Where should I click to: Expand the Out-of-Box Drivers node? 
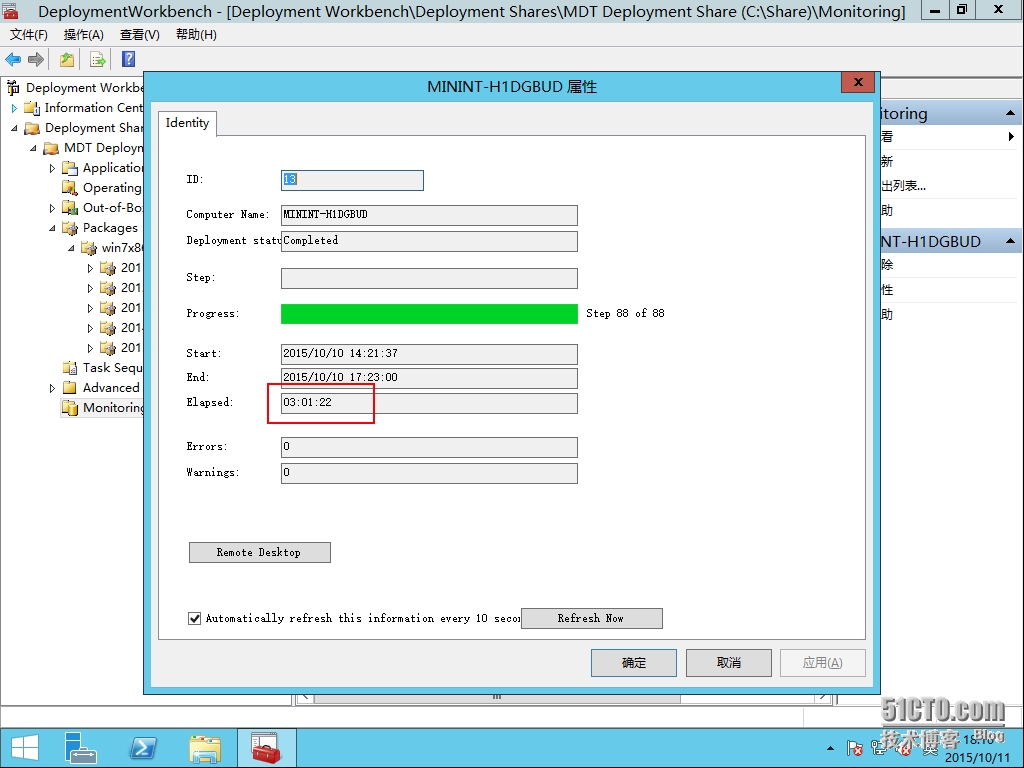coord(52,208)
